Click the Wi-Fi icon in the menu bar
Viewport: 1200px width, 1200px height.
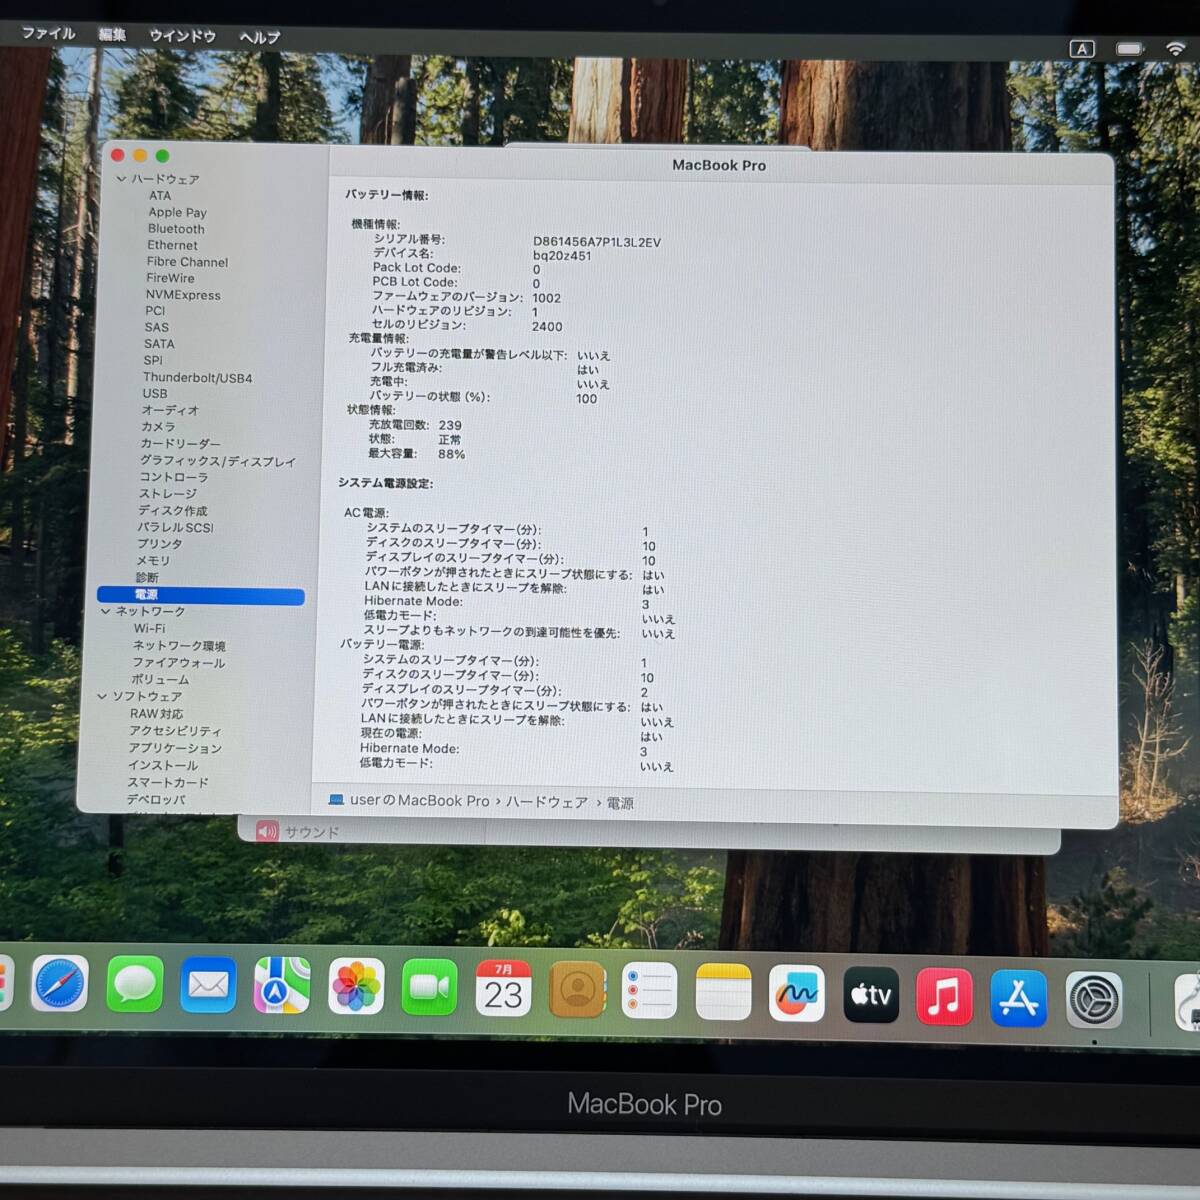point(1176,48)
